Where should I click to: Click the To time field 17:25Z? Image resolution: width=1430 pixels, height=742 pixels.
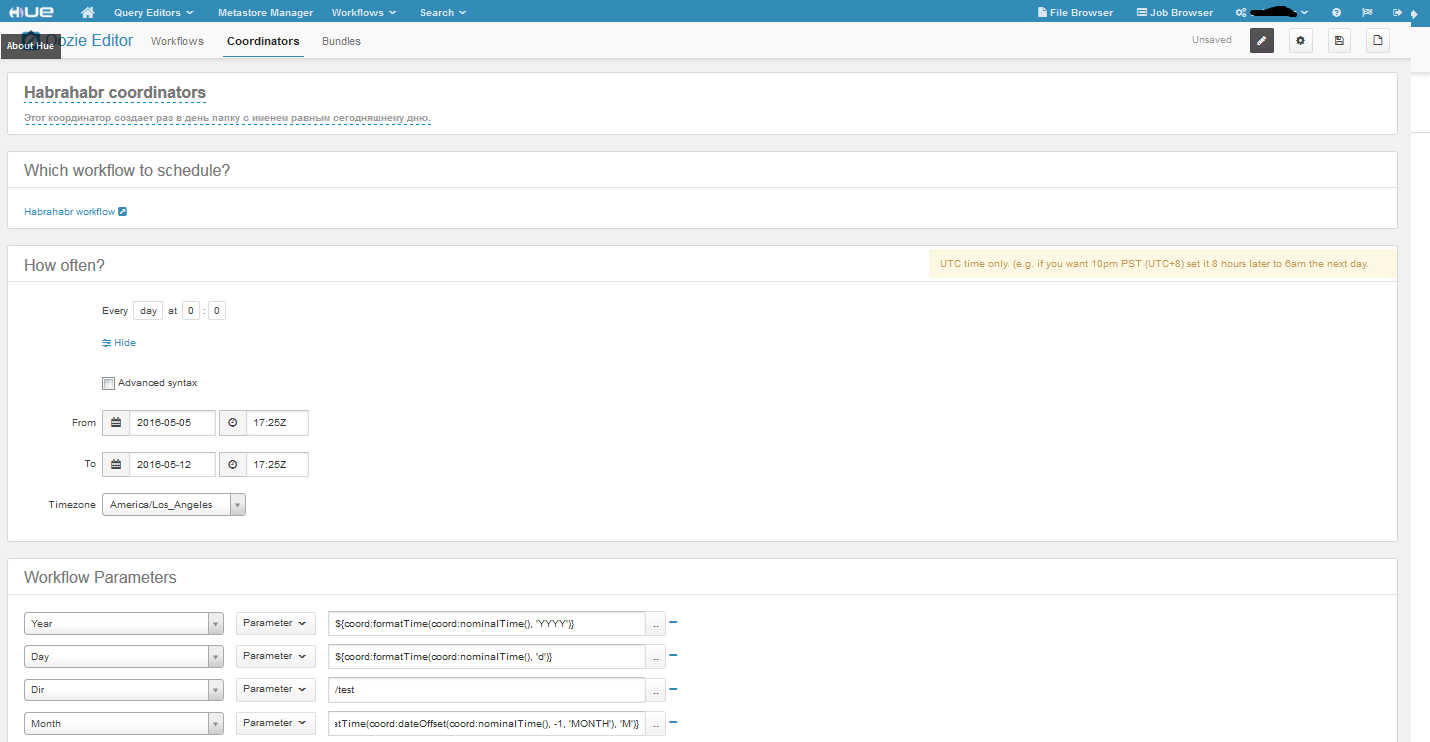click(x=277, y=465)
